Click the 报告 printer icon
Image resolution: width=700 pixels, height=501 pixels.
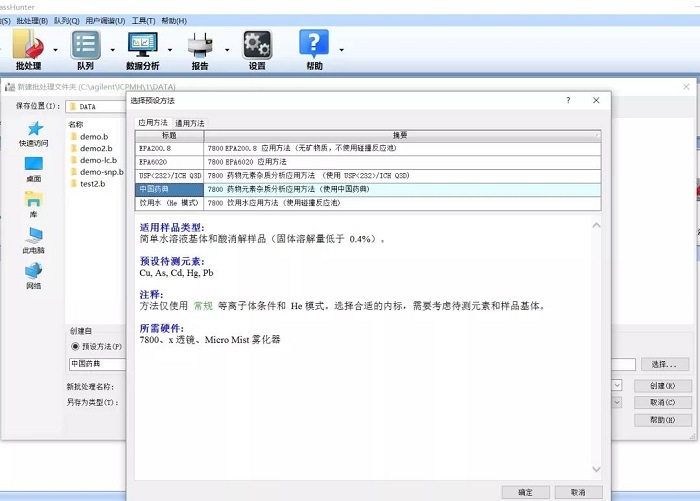pyautogui.click(x=200, y=46)
